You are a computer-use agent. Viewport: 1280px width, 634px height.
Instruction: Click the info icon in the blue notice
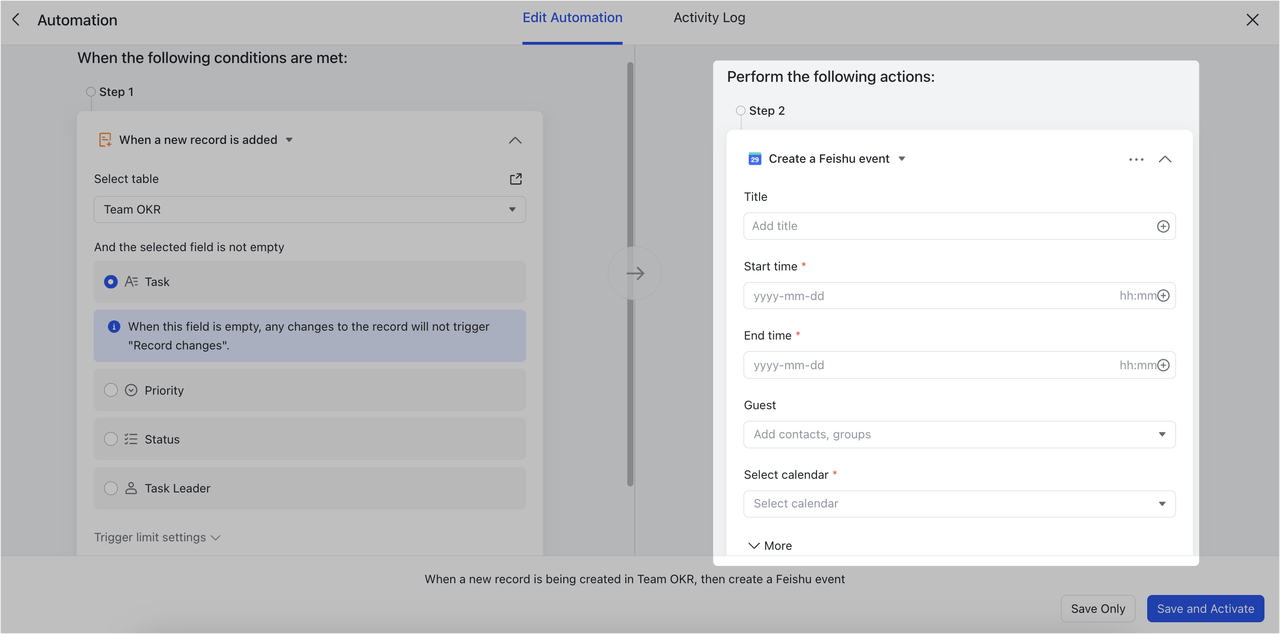click(114, 327)
